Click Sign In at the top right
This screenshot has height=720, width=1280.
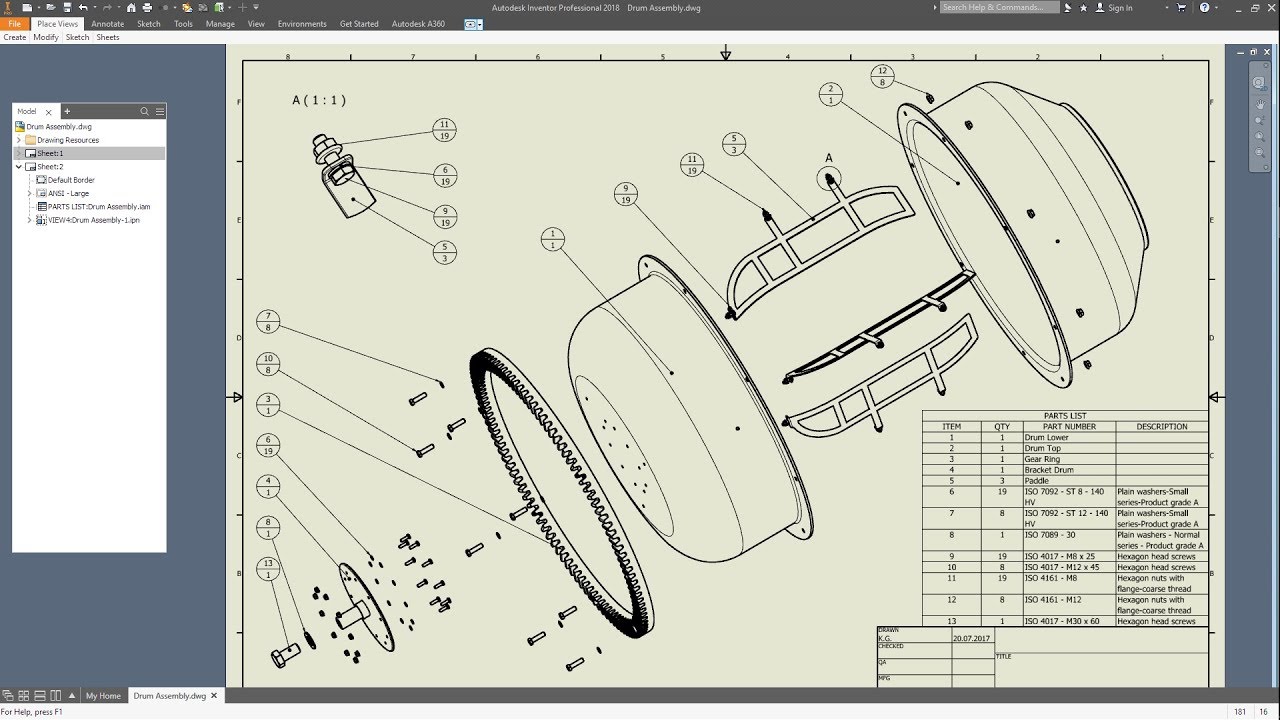click(x=1118, y=7)
